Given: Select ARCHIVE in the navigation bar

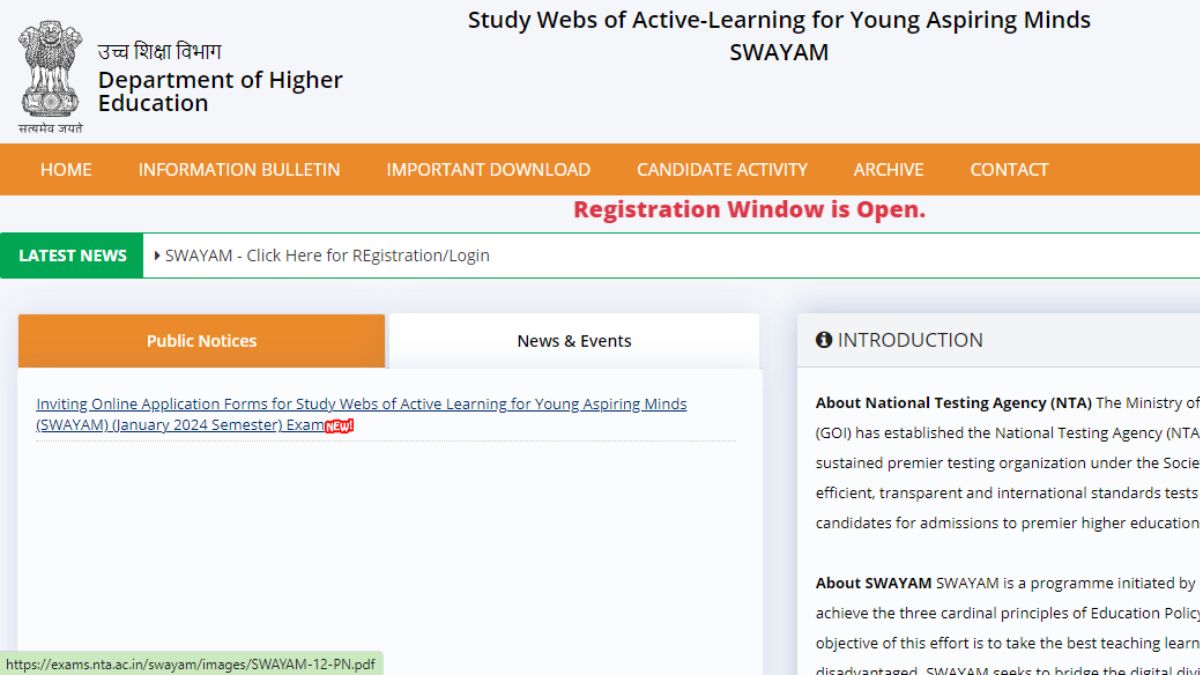Looking at the screenshot, I should pos(888,170).
